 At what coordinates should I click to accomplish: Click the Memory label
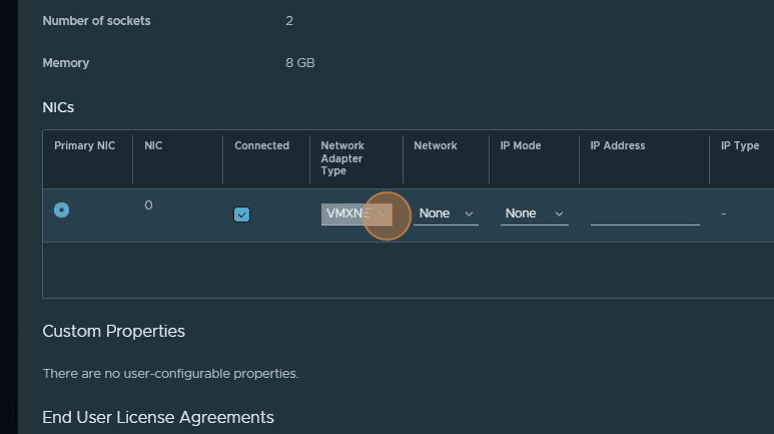coord(66,63)
